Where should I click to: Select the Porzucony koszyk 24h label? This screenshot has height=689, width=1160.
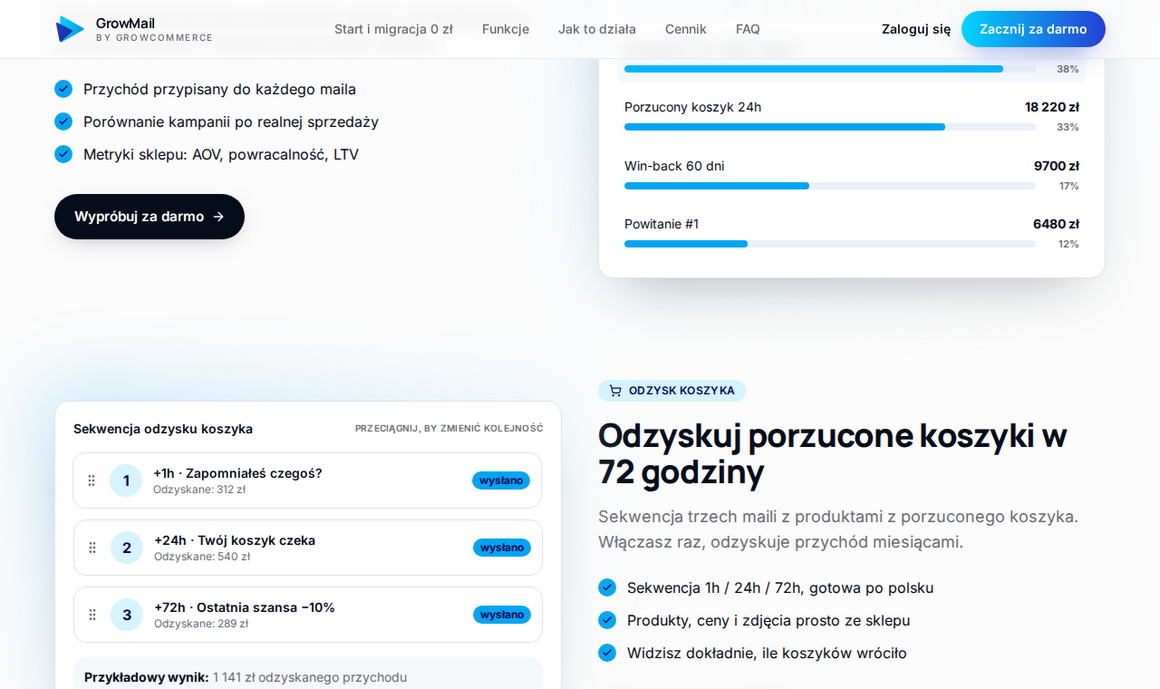point(692,107)
